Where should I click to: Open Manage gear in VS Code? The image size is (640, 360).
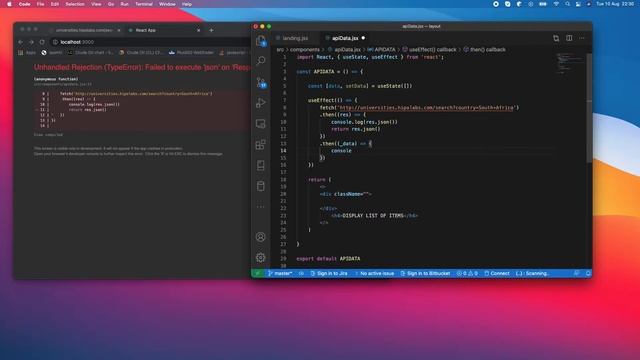[261, 258]
